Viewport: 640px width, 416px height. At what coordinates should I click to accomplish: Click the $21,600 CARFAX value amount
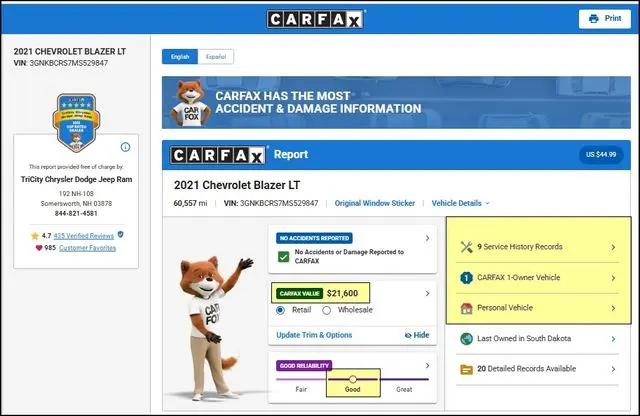(342, 293)
